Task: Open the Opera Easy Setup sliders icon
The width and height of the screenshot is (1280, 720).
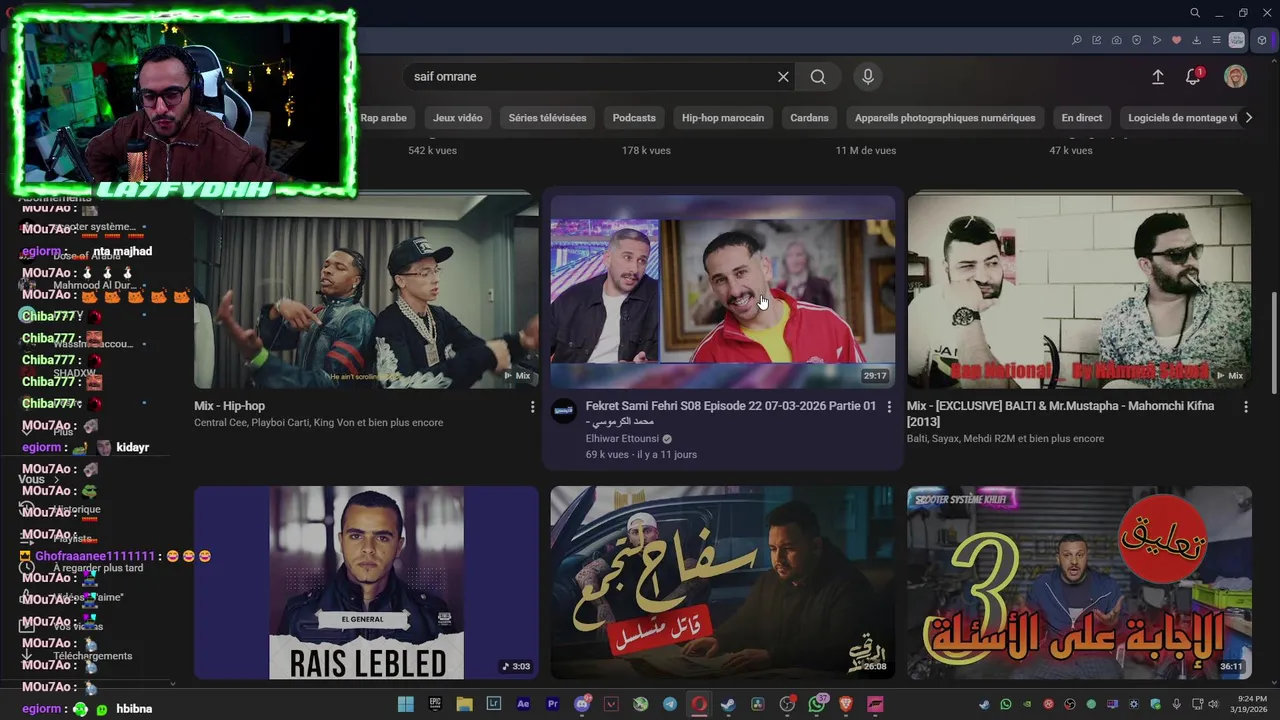Action: point(1217,40)
